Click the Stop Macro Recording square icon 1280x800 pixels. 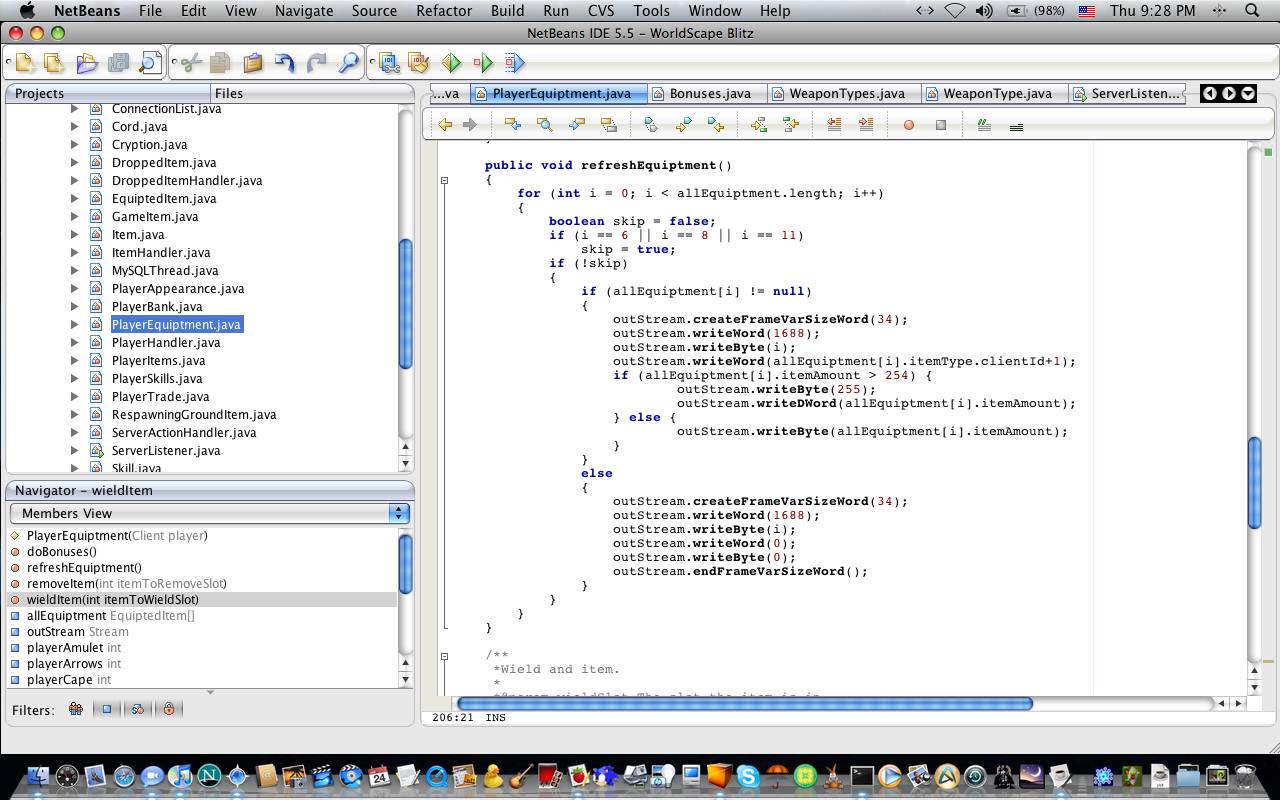point(941,125)
